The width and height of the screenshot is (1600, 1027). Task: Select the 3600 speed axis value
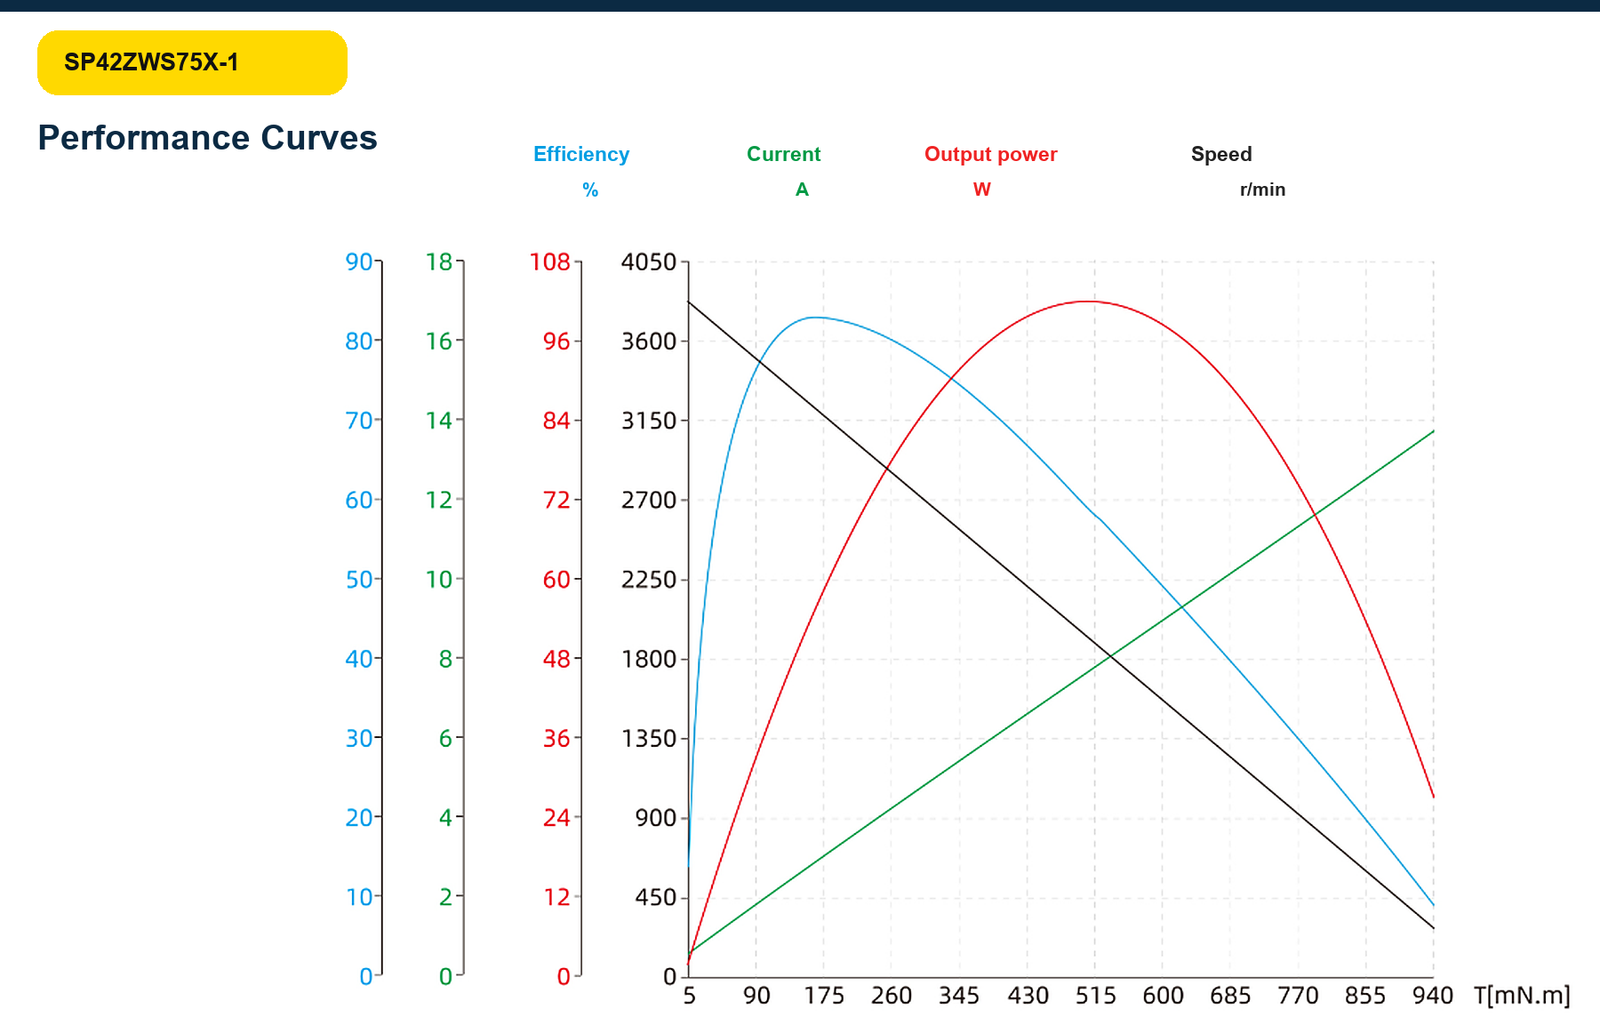pos(649,341)
